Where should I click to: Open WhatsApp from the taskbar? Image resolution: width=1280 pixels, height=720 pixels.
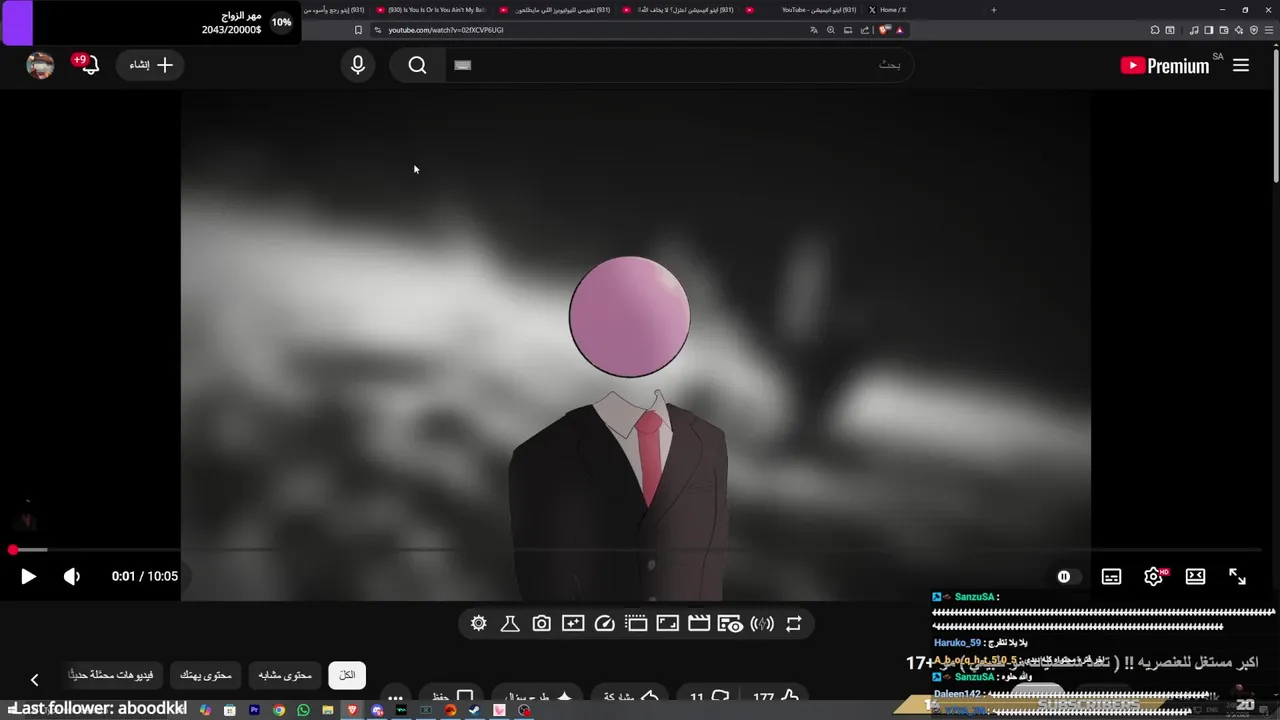[x=303, y=710]
